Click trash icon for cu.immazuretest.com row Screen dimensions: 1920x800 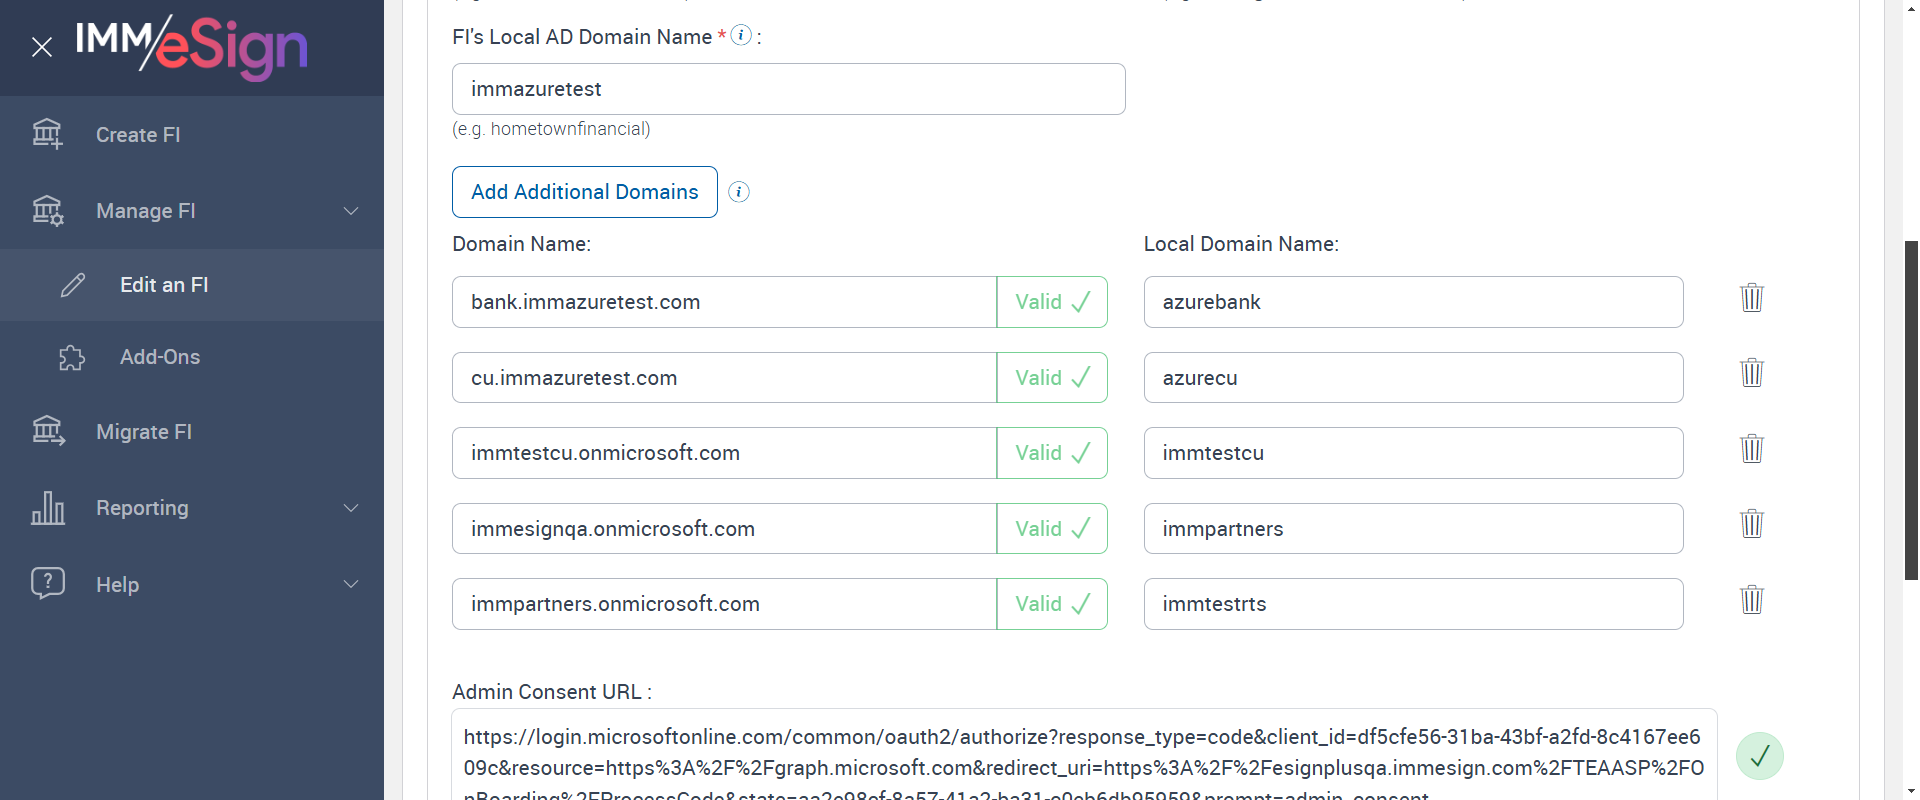coord(1751,373)
